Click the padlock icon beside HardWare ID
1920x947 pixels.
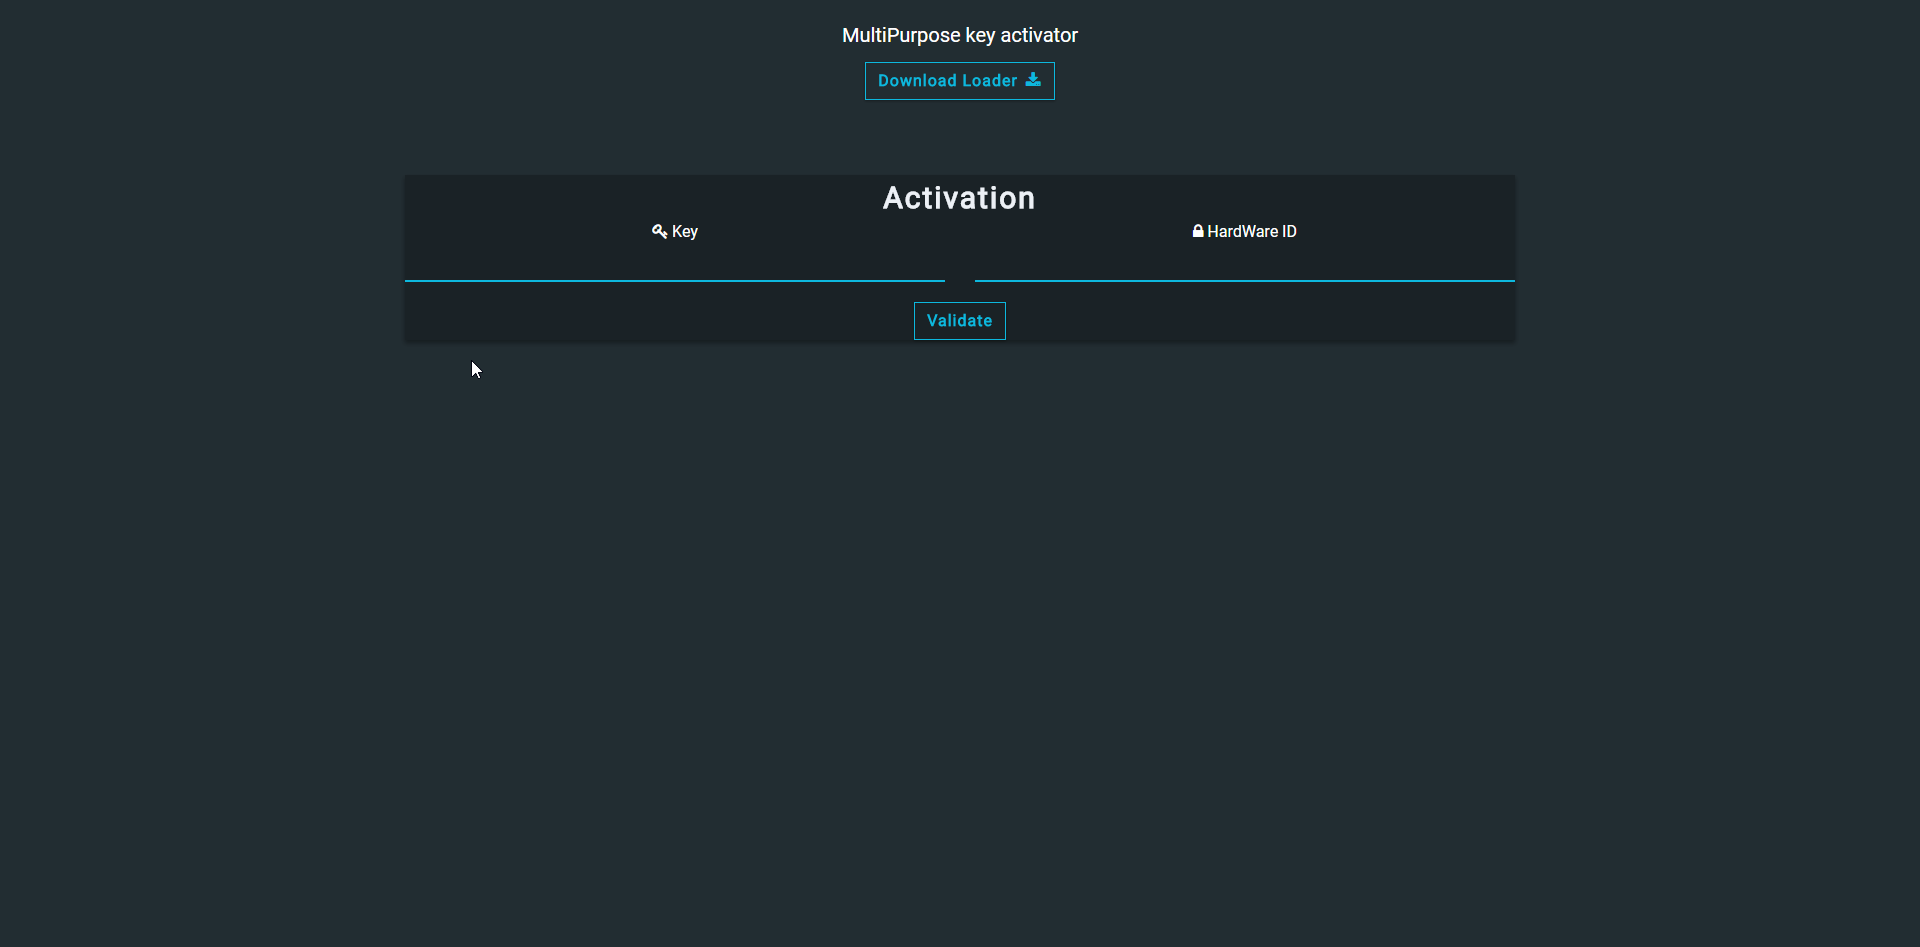(x=1197, y=231)
